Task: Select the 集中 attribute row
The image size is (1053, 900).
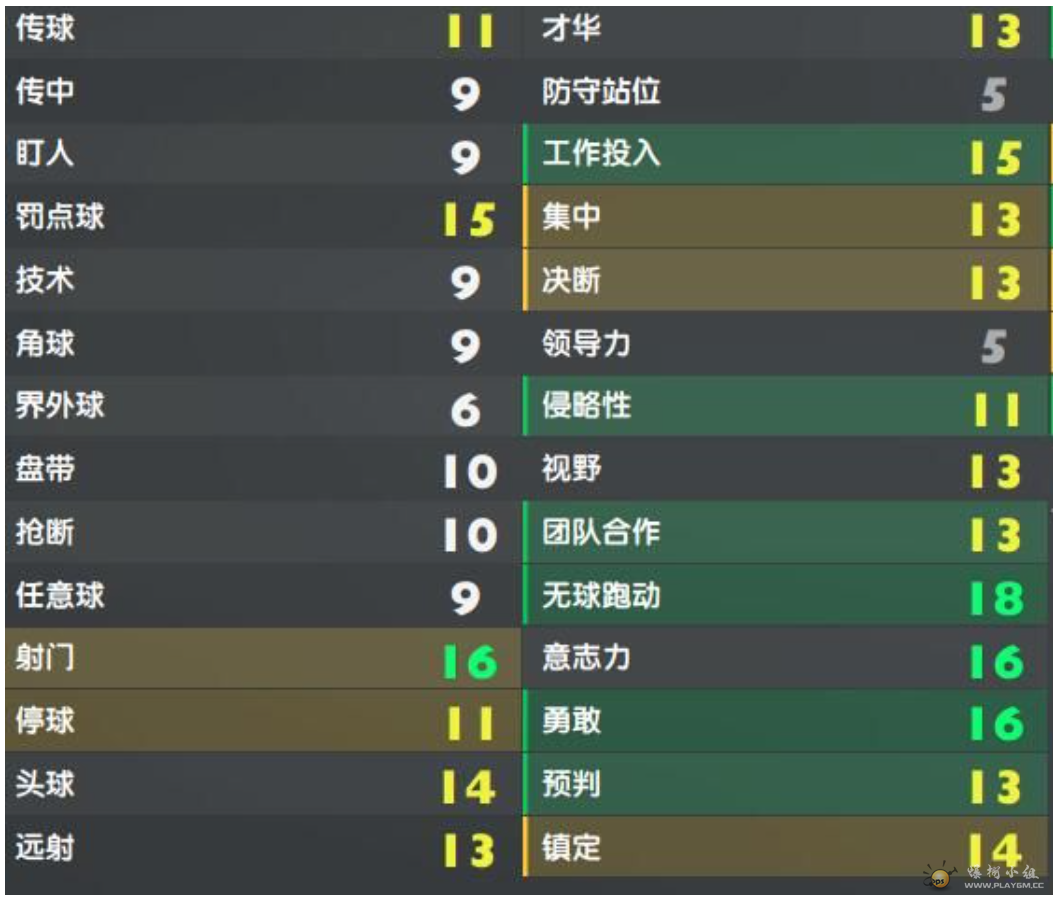Action: pyautogui.click(x=786, y=217)
